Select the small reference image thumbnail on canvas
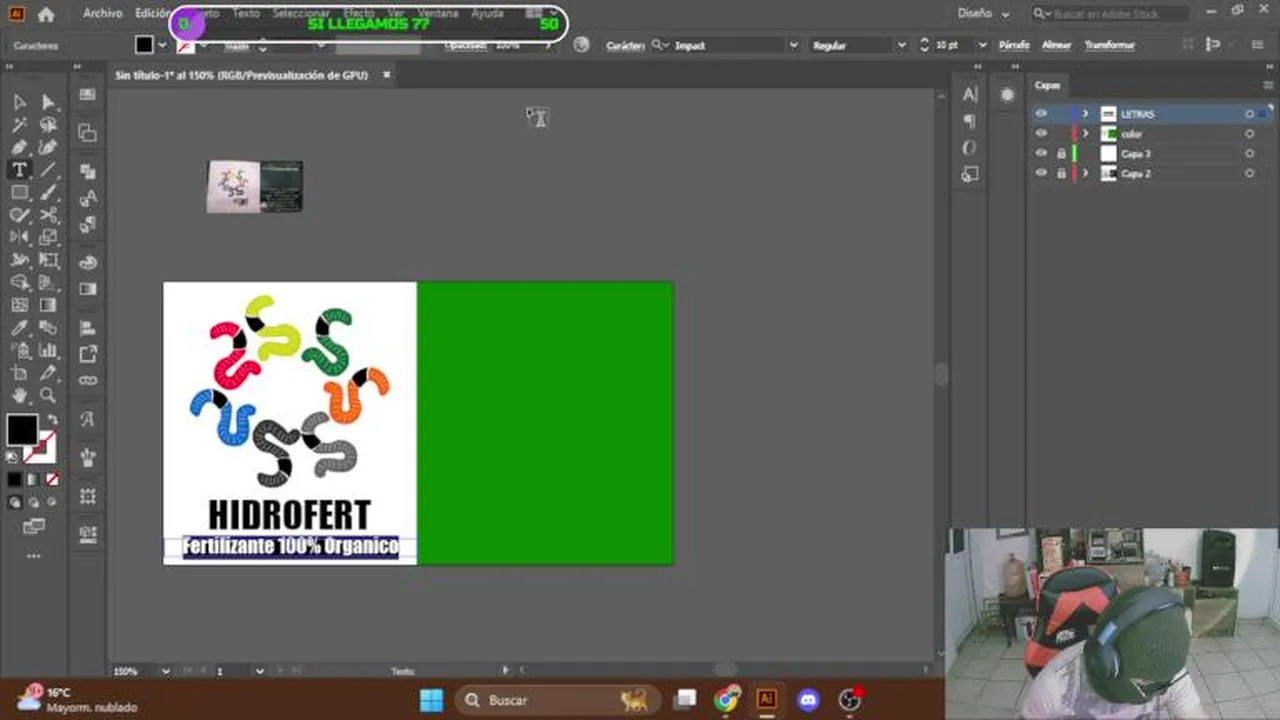Viewport: 1280px width, 720px height. (255, 186)
